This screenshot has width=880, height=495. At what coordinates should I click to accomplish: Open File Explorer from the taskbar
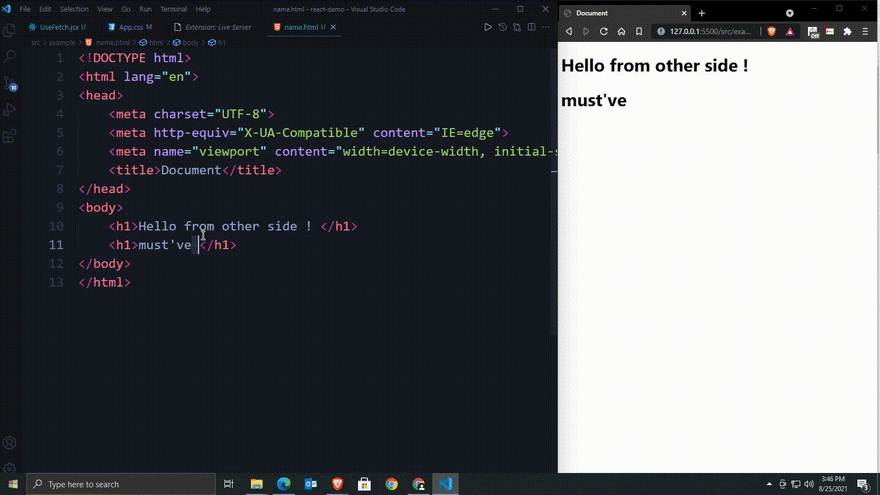[256, 484]
